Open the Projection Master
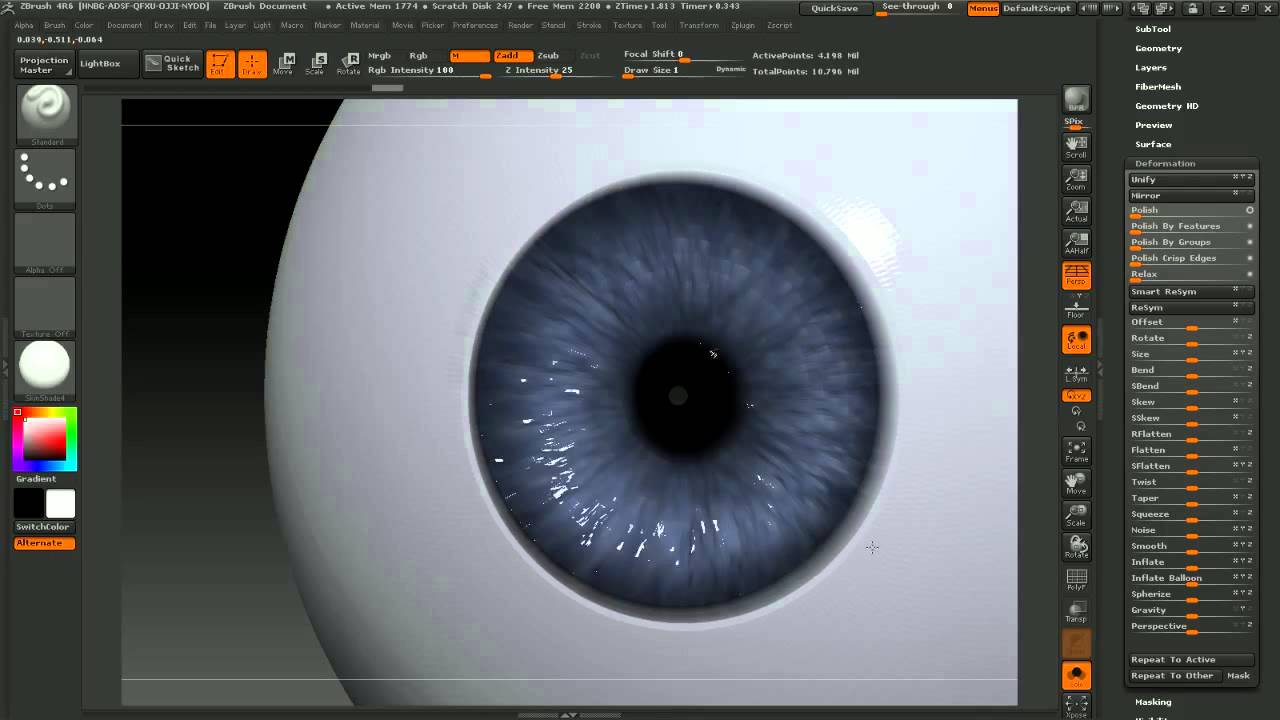Image resolution: width=1280 pixels, height=720 pixels. 45,64
